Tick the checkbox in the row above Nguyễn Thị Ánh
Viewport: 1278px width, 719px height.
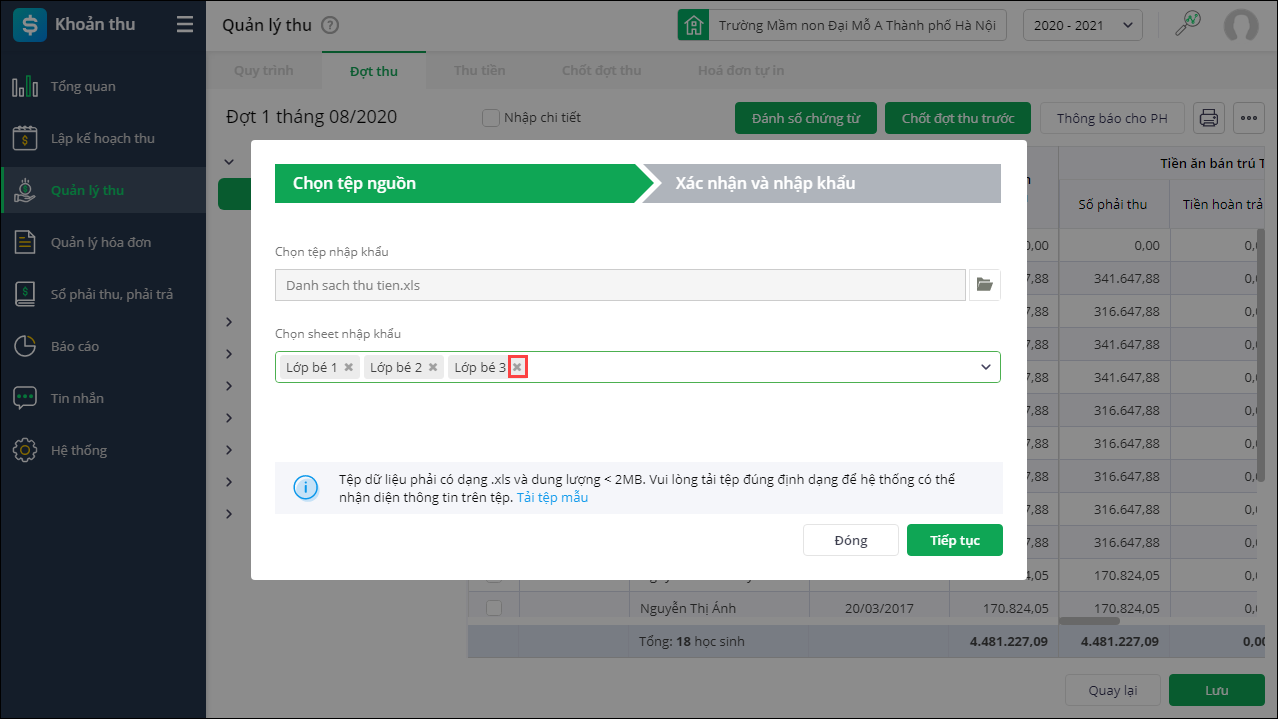tap(493, 578)
